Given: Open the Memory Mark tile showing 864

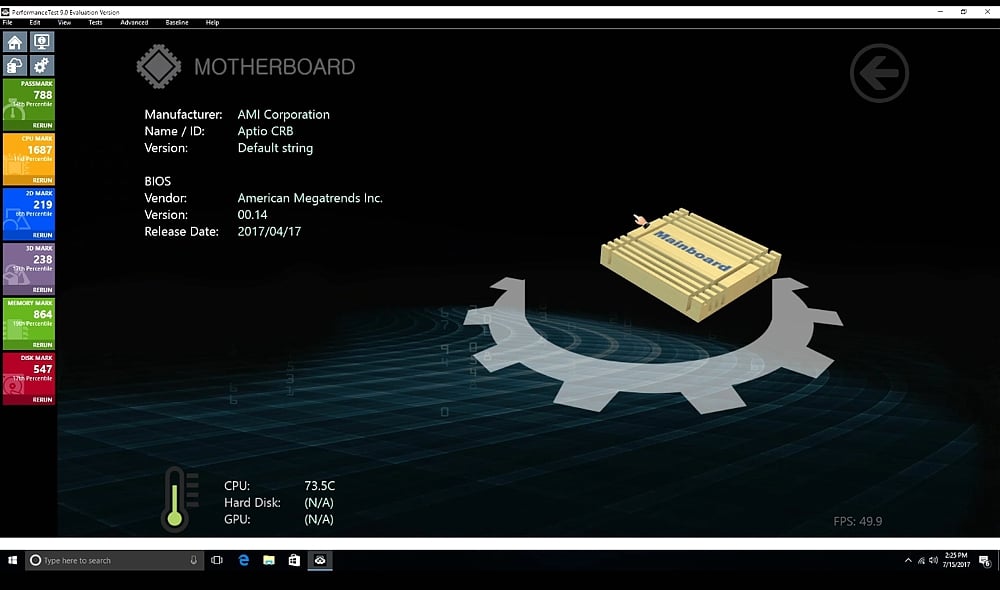Looking at the screenshot, I should coord(29,324).
